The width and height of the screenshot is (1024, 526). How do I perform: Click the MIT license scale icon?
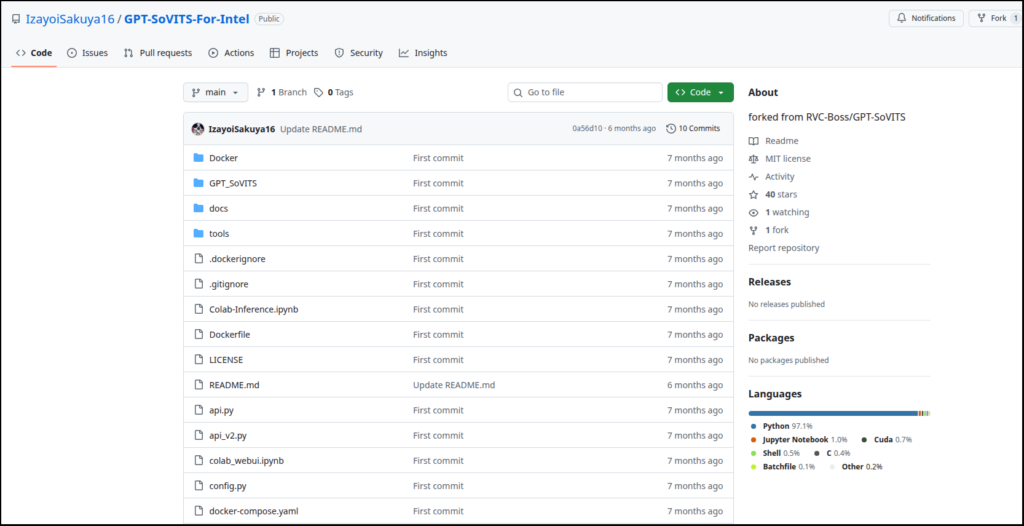(x=754, y=159)
